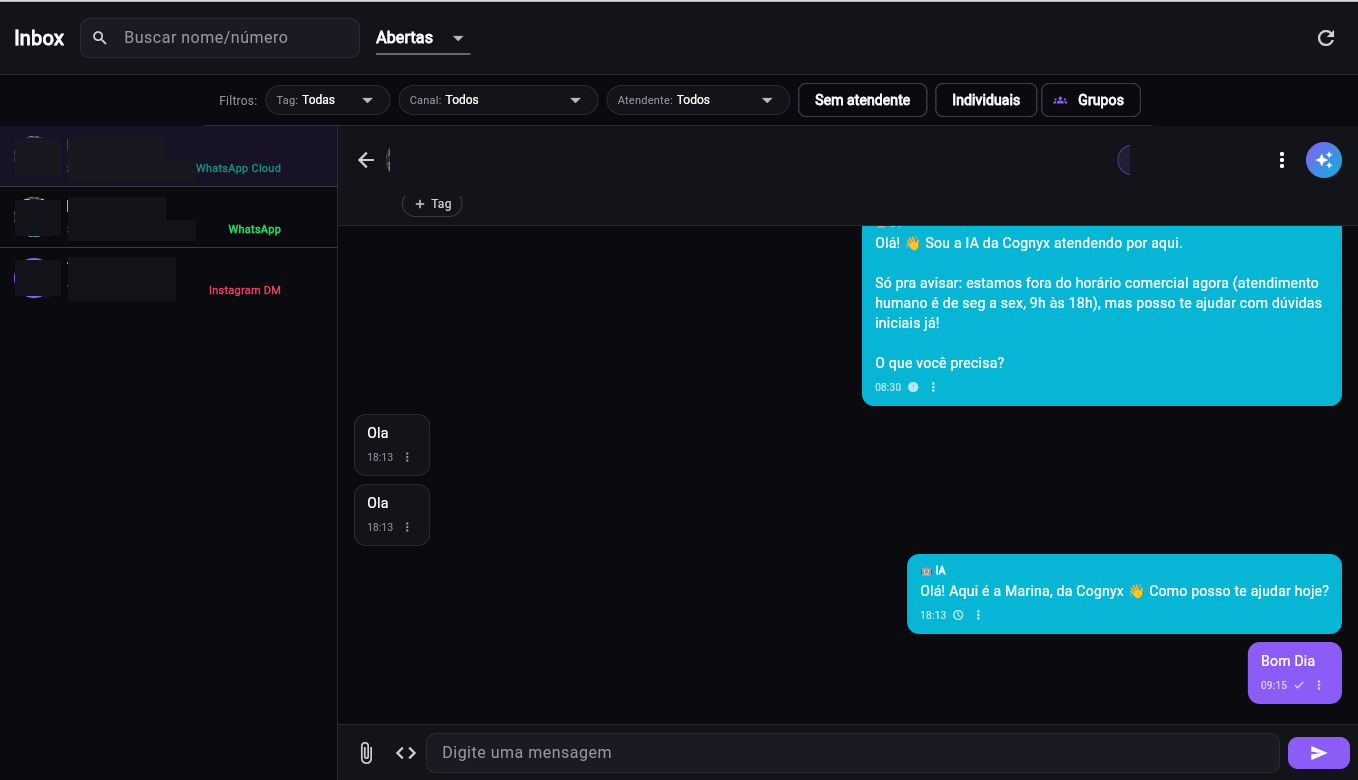The height and width of the screenshot is (780, 1358).
Task: Go back with the left arrow icon
Action: (366, 160)
